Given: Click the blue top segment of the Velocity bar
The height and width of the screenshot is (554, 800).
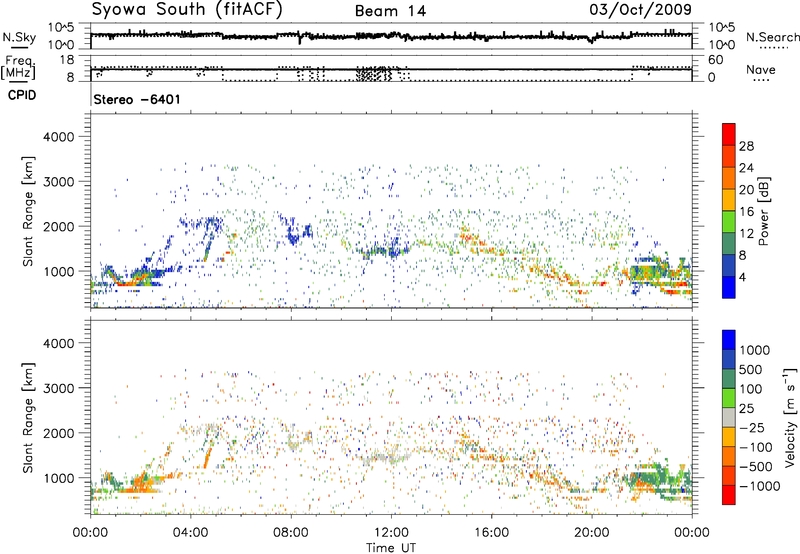Looking at the screenshot, I should [x=729, y=340].
